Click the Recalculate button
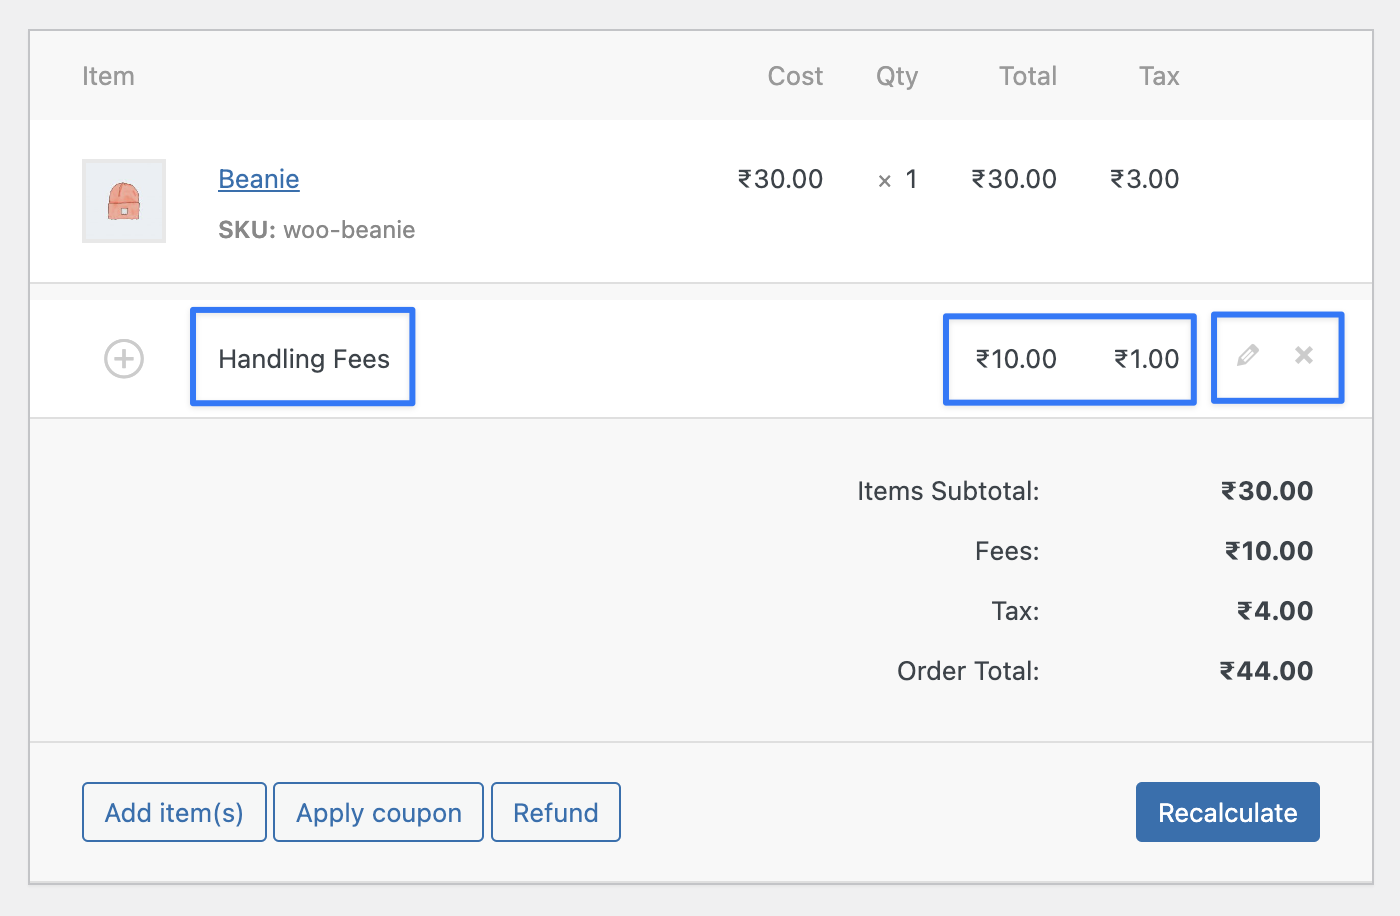Image resolution: width=1400 pixels, height=916 pixels. pos(1228,812)
